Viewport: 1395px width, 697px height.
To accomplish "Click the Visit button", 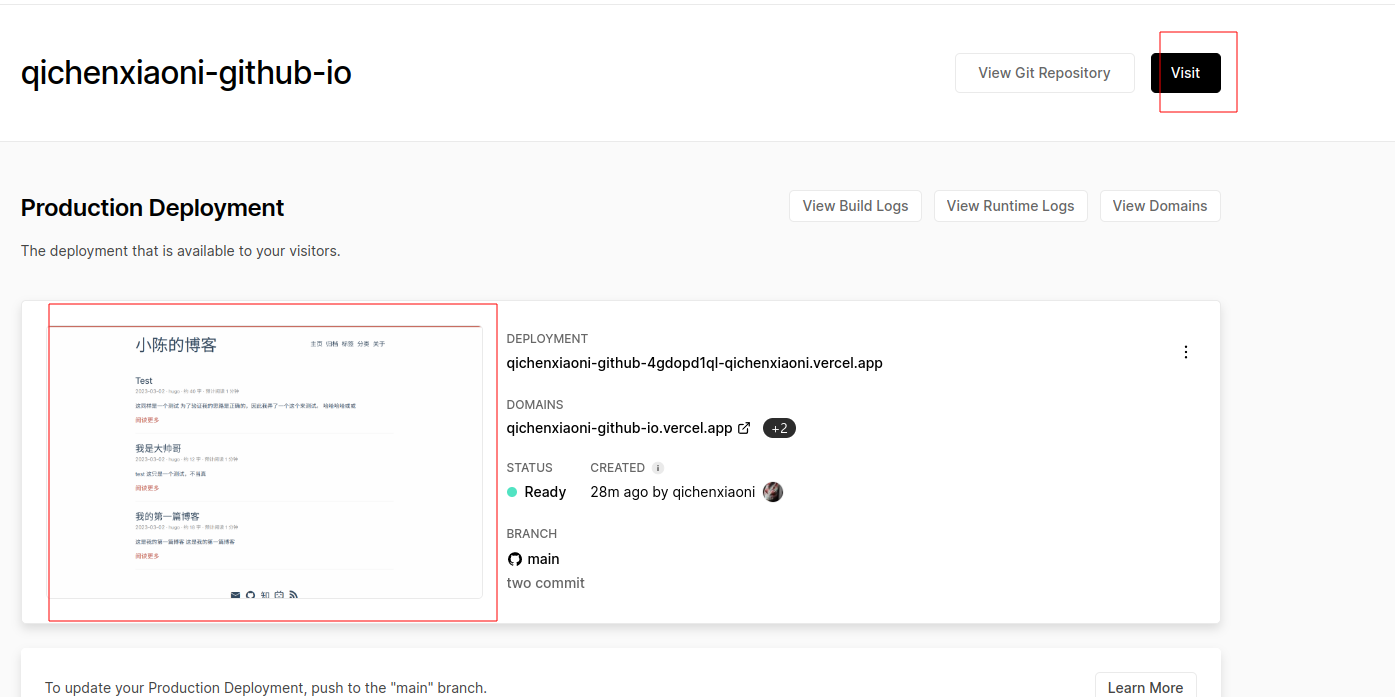I will tap(1186, 73).
